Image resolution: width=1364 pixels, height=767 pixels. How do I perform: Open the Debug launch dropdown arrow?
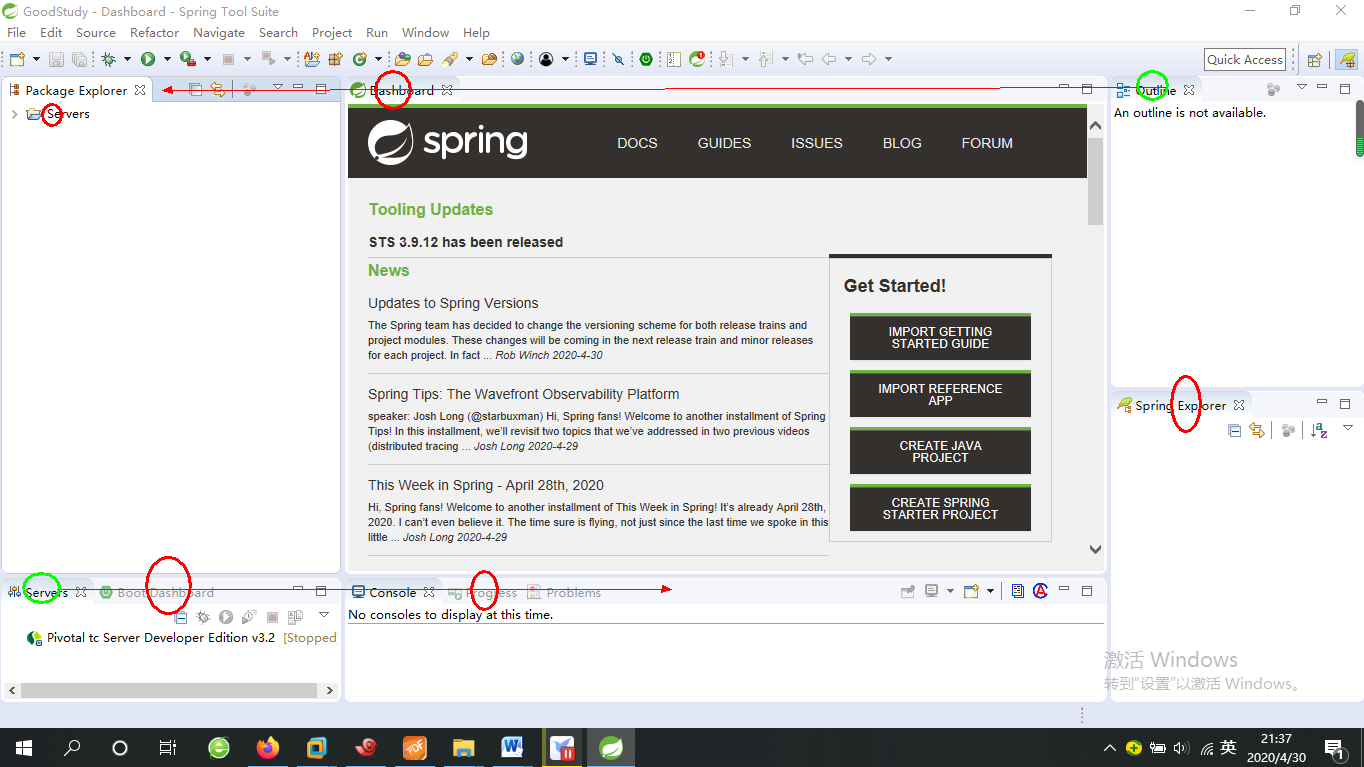click(x=127, y=59)
